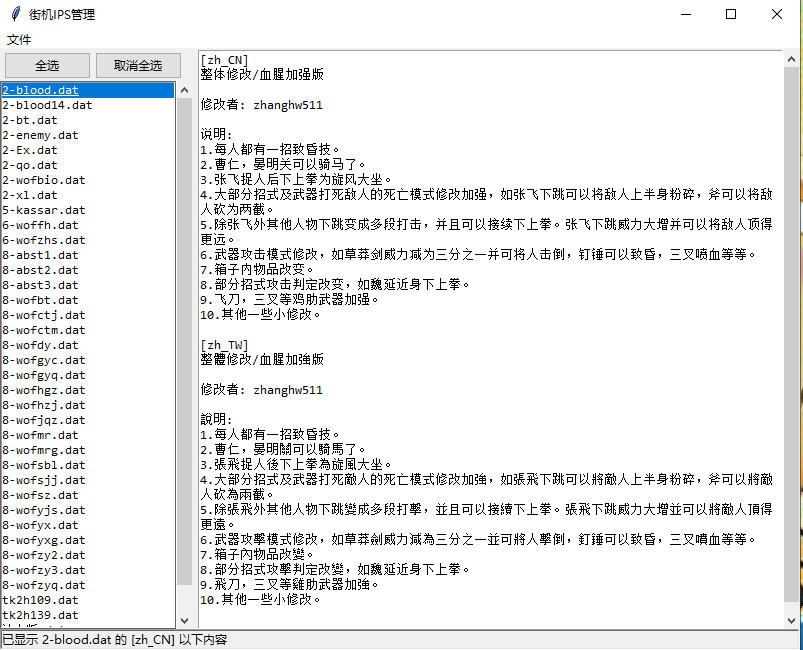Click the 取消全选 button

(138, 66)
